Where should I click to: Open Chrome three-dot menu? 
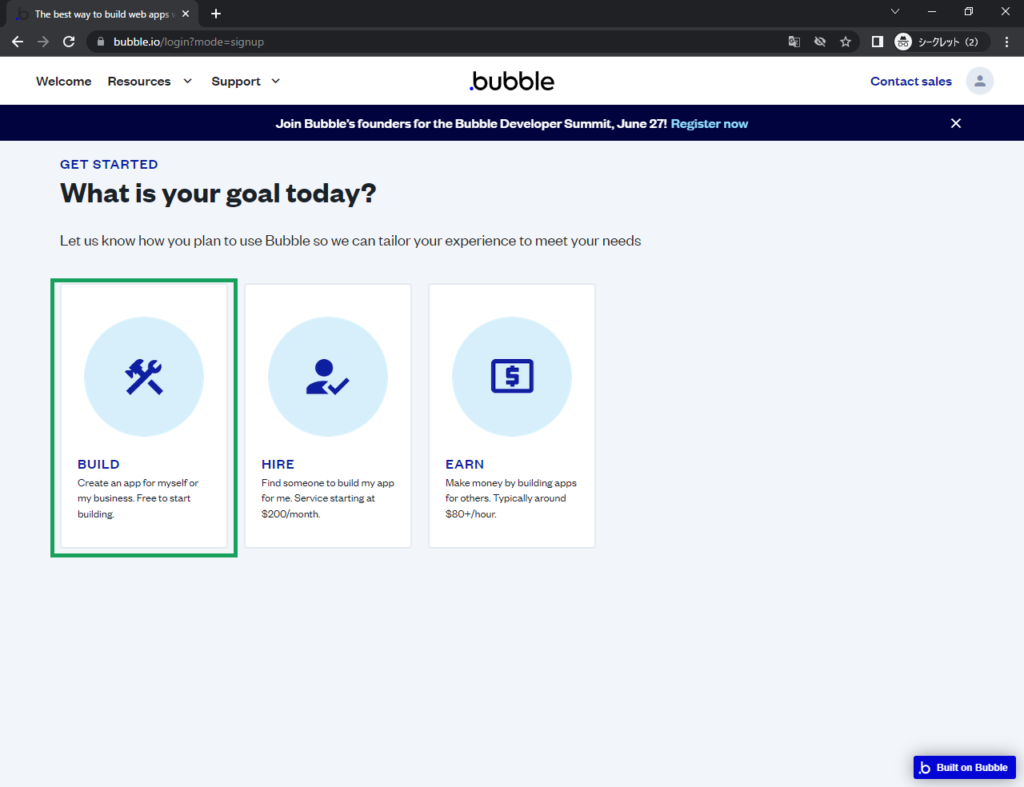point(1006,42)
